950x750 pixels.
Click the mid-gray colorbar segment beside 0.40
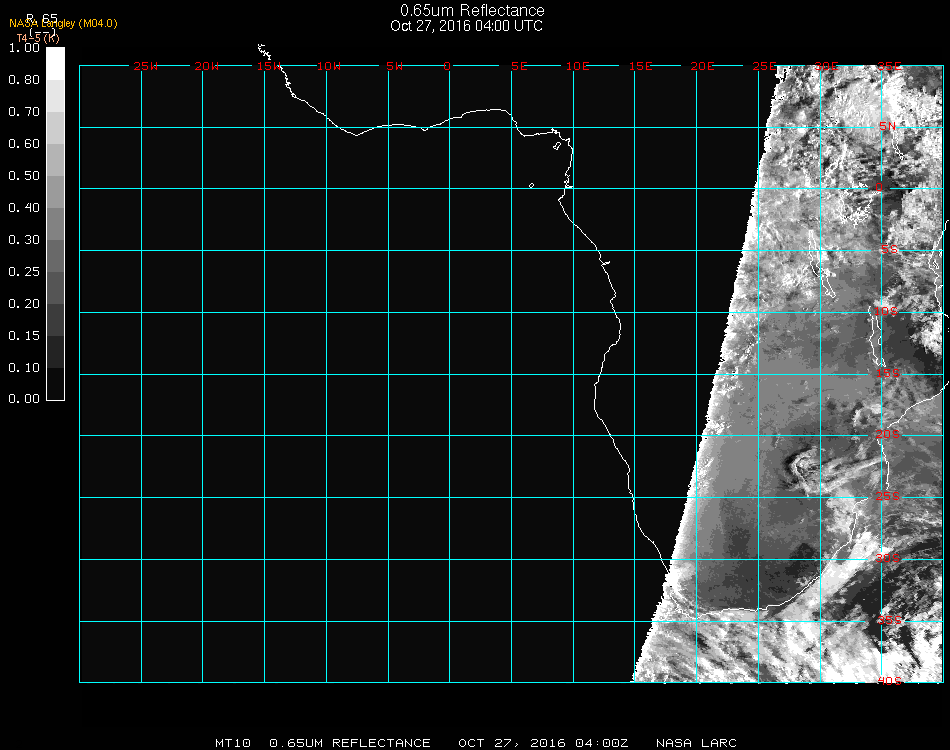click(55, 224)
